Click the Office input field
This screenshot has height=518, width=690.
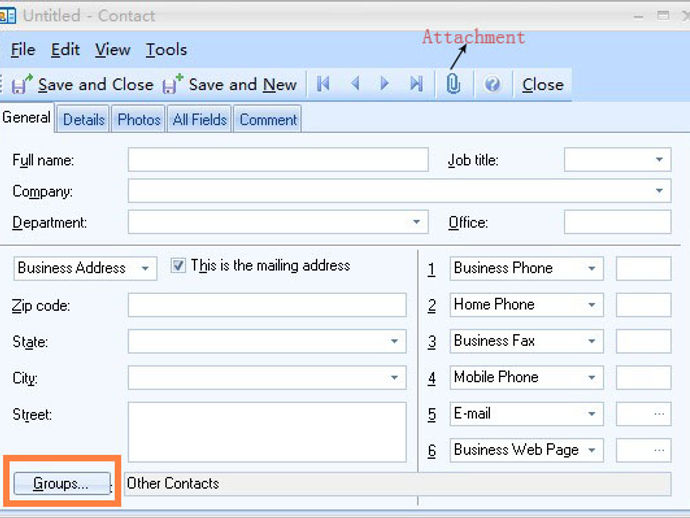[617, 222]
